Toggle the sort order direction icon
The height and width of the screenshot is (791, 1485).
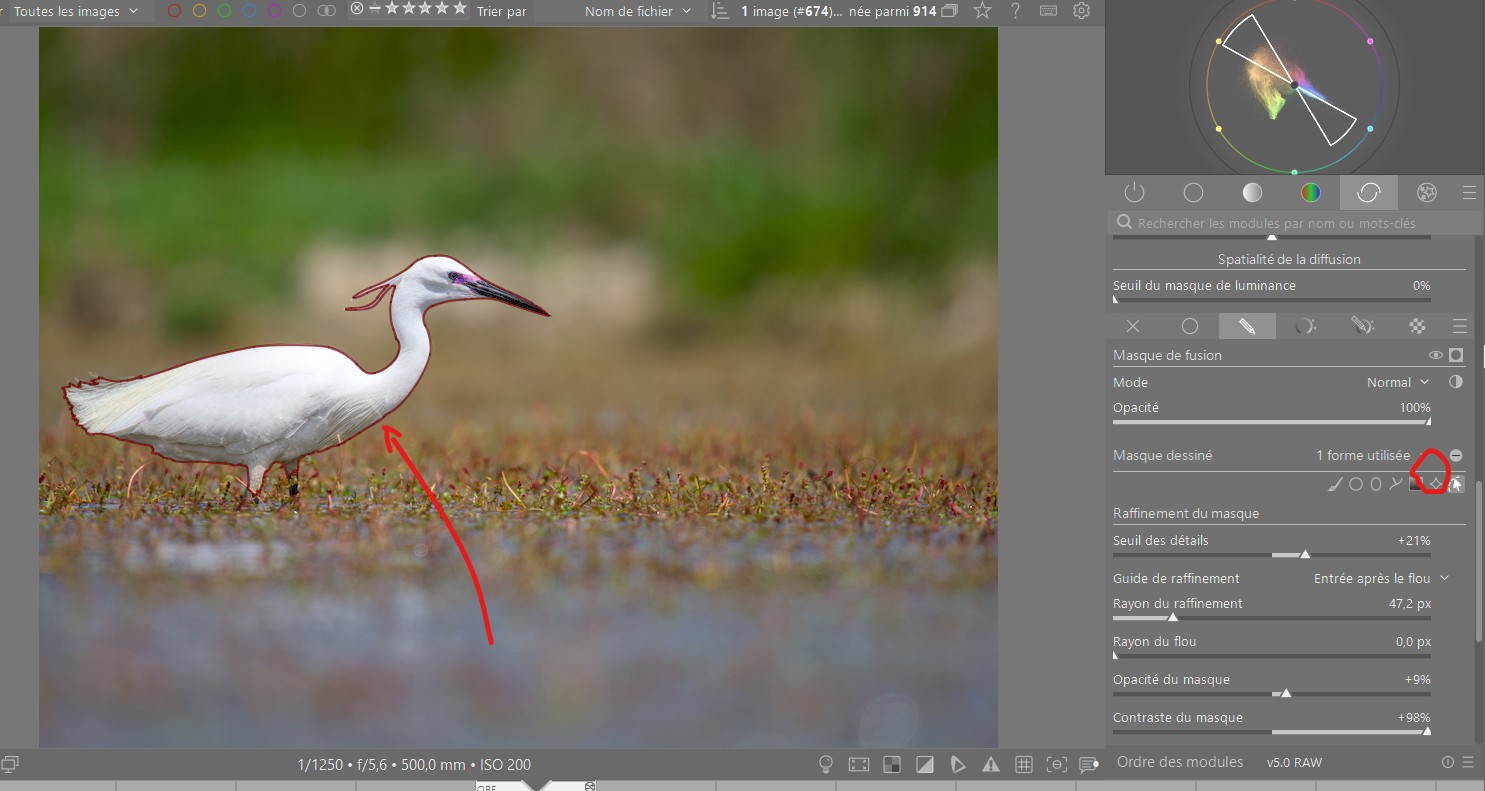coord(719,11)
